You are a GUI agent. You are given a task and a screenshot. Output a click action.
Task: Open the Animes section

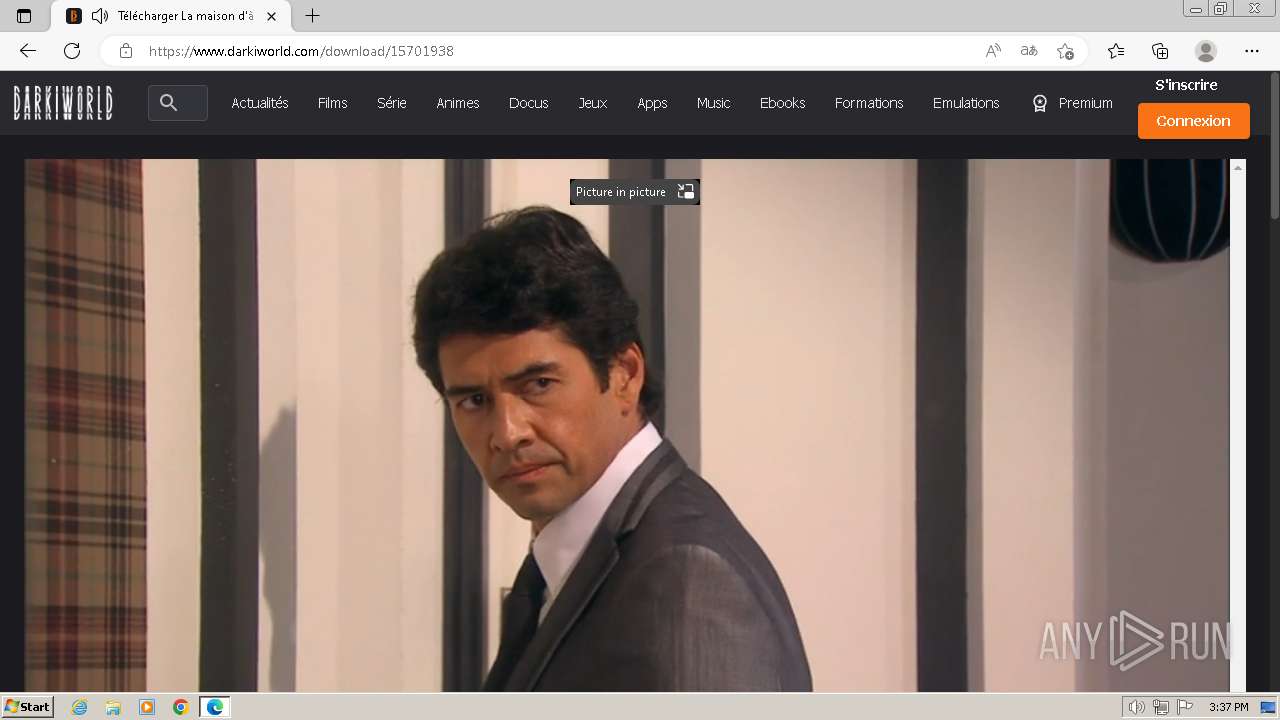tap(458, 103)
